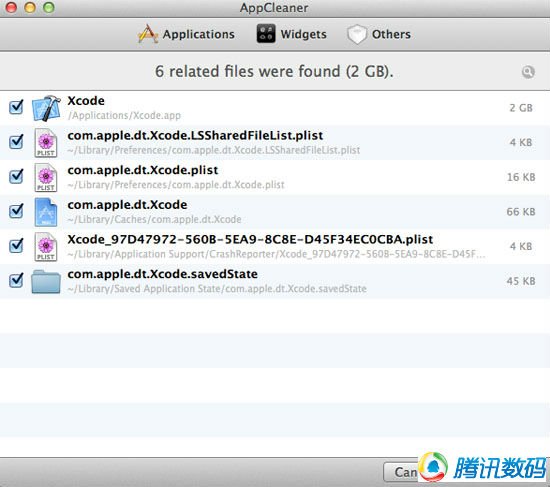
Task: Select Xcode_97D47972-560B-5EA9-8C8E-D45F34EC0CBA.plist name
Action: [x=250, y=239]
